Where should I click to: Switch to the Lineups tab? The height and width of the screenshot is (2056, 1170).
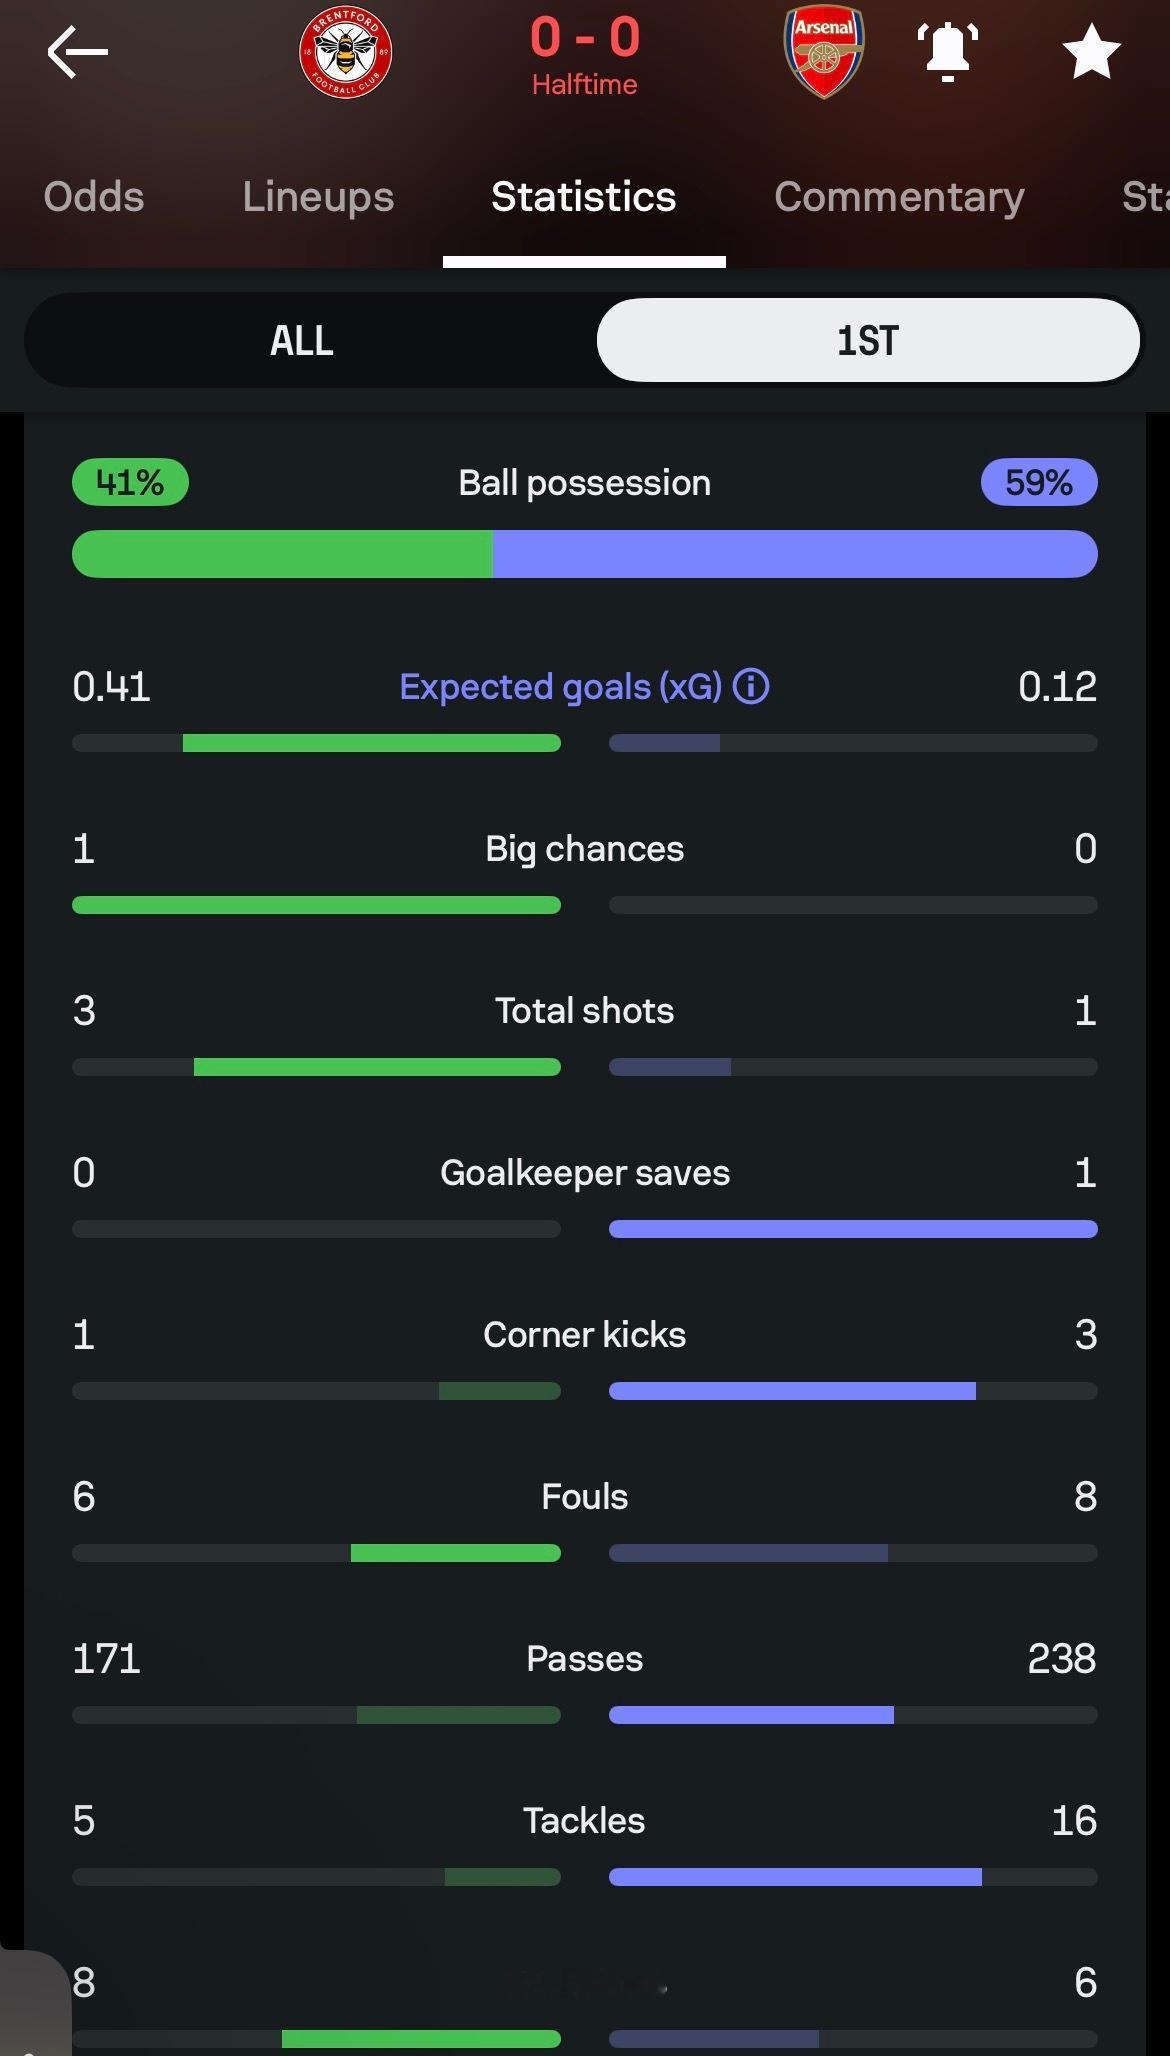pyautogui.click(x=318, y=197)
